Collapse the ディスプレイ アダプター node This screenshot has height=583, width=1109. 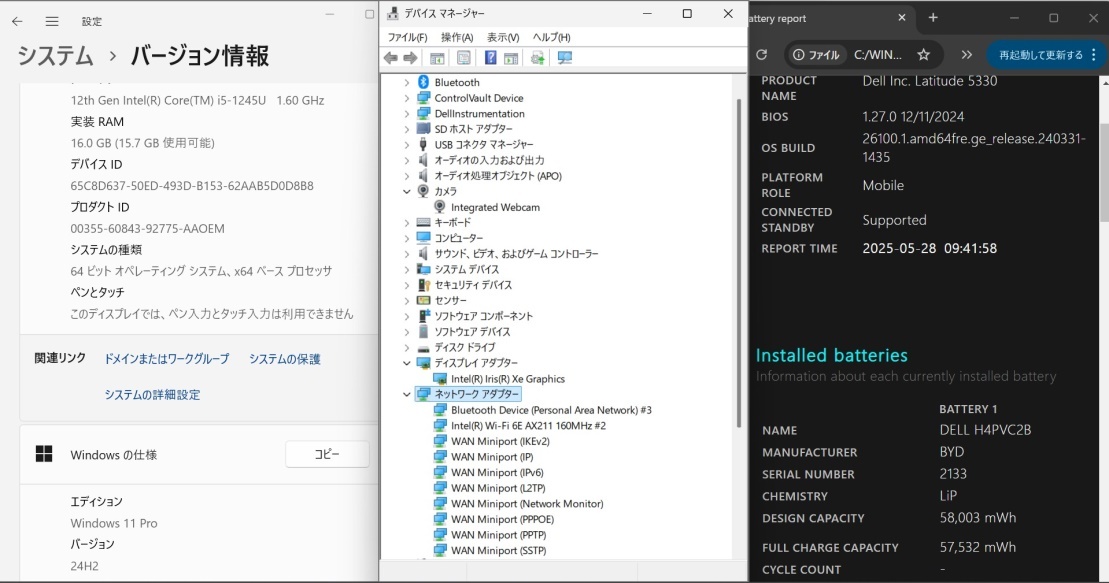407,363
